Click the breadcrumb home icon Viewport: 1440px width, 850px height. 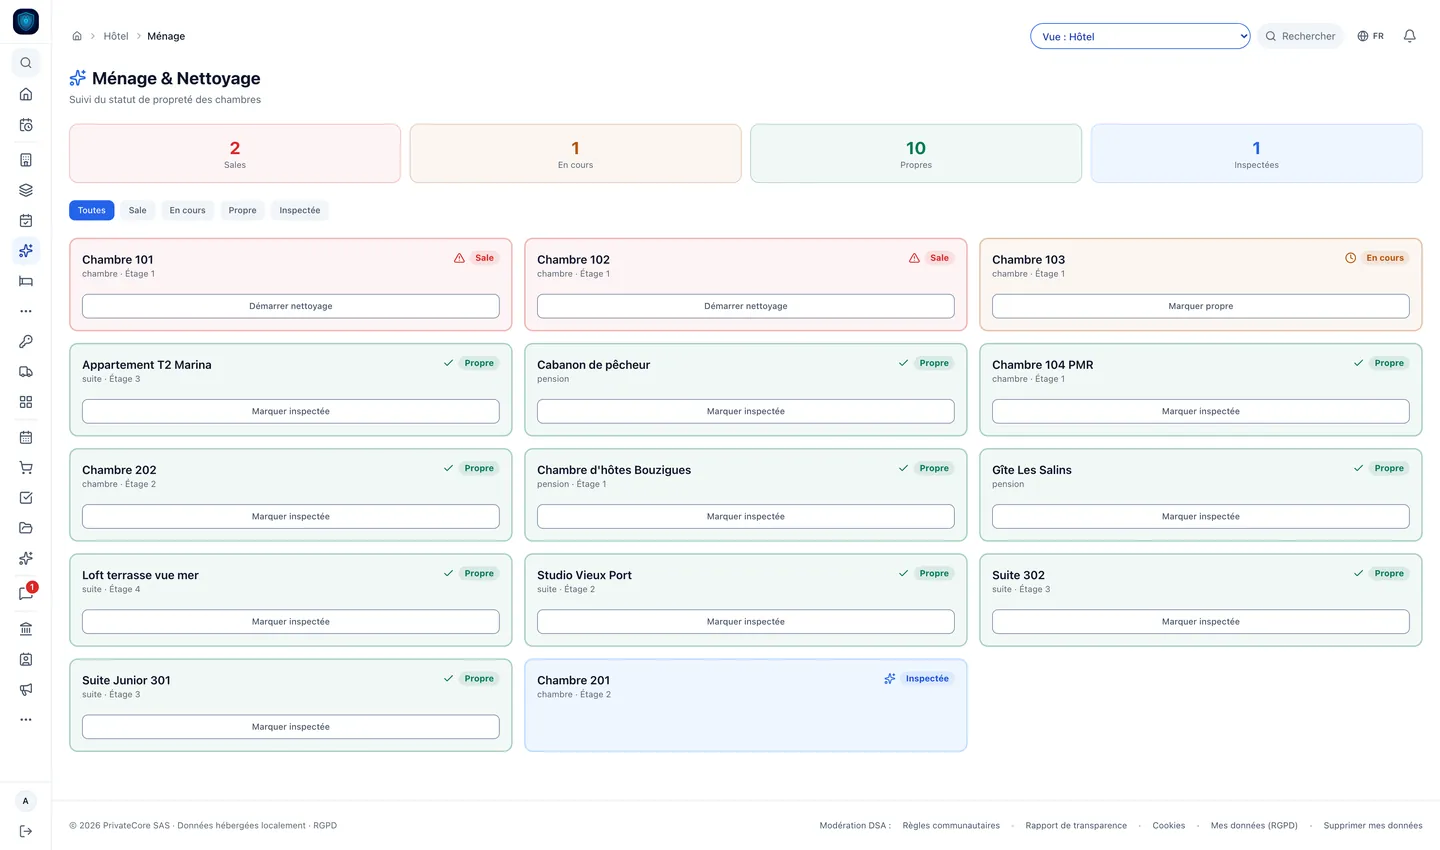(x=77, y=36)
